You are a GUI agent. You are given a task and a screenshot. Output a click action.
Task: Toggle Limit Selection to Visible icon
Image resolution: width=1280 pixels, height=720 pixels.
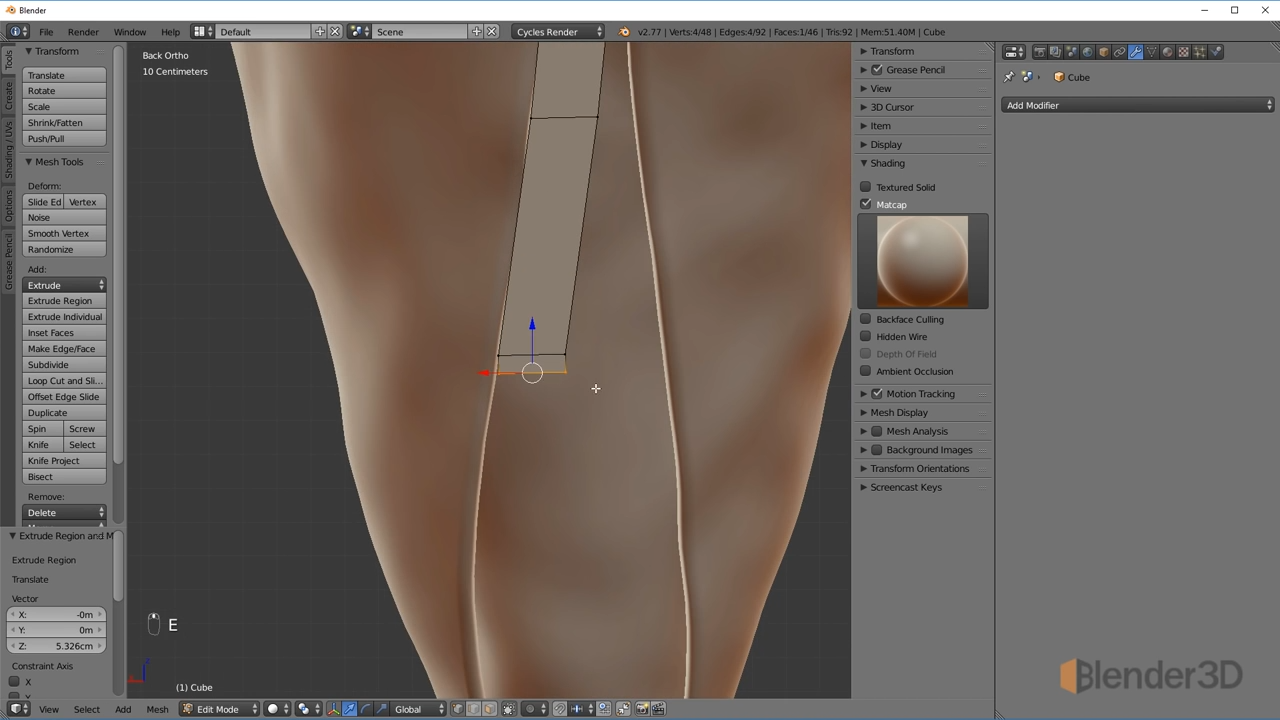508,709
